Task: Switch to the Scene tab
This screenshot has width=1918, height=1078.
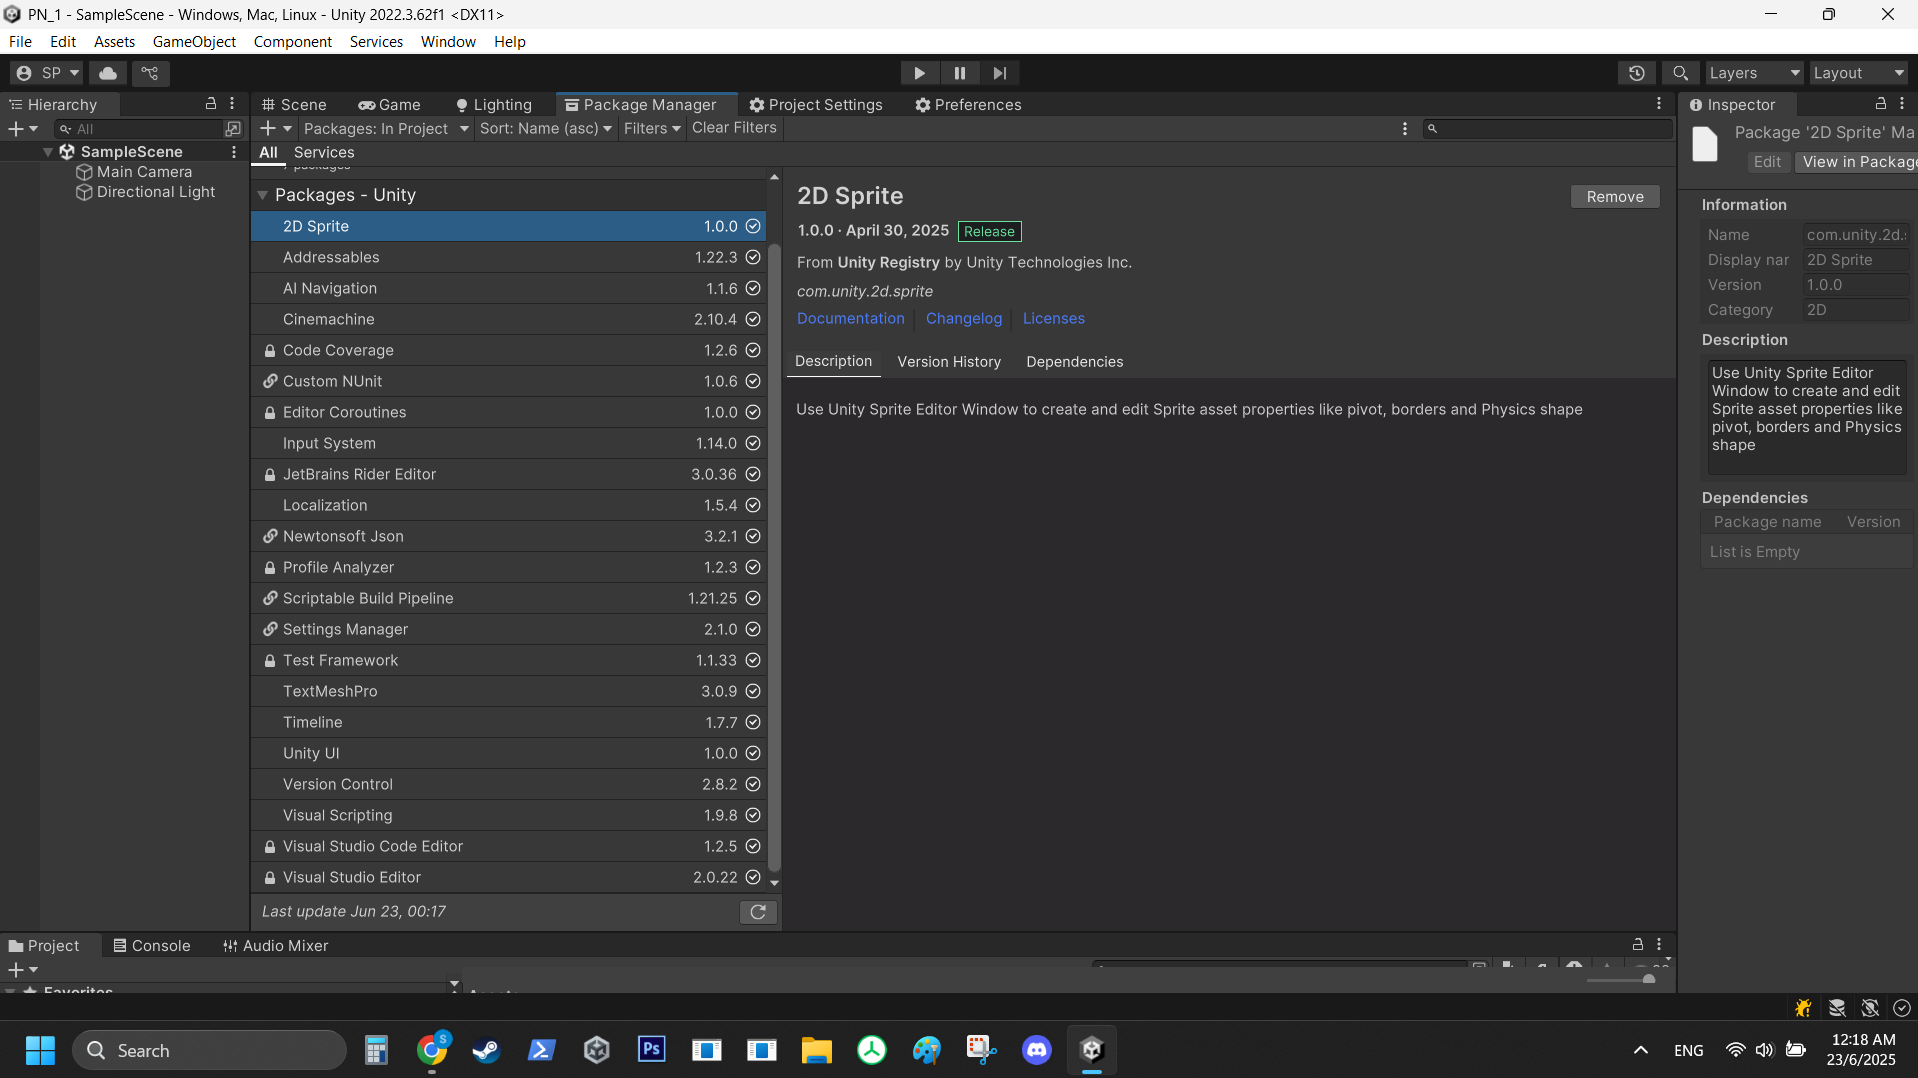Action: 294,105
